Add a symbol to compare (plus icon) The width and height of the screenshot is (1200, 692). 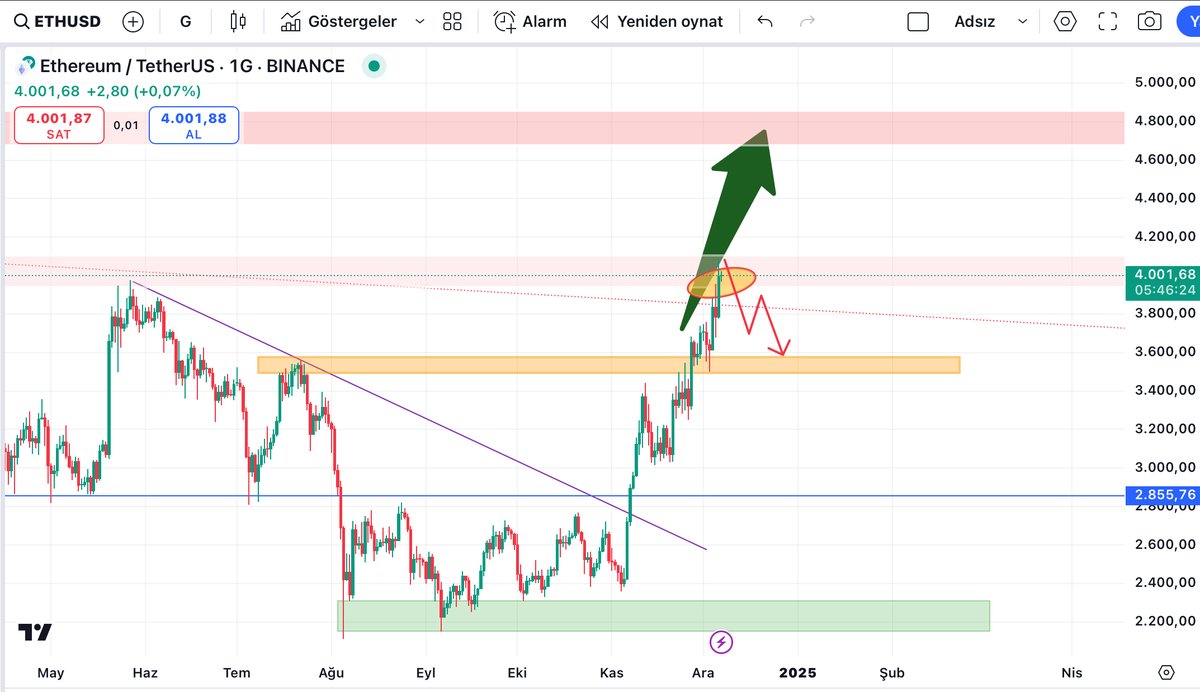click(132, 21)
